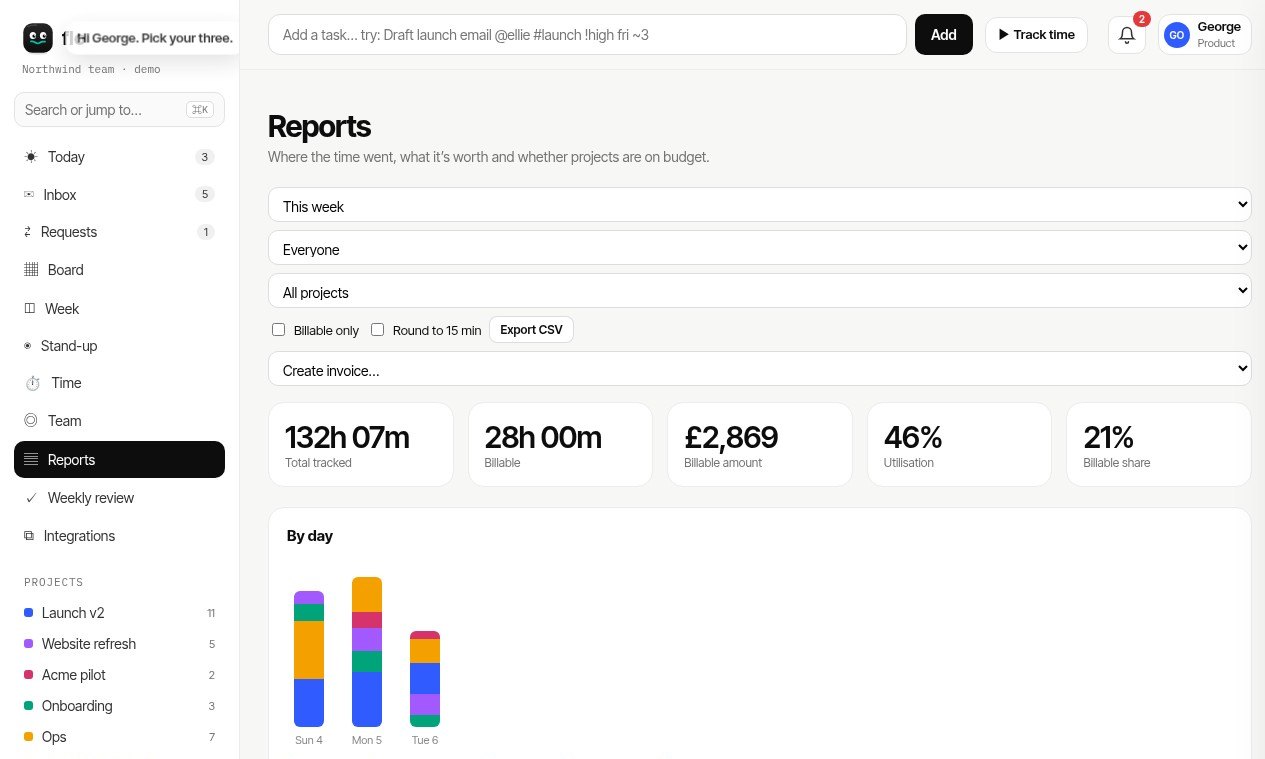Click the 132h 07m Total tracked card
Viewport: 1265px width, 759px height.
pos(361,445)
